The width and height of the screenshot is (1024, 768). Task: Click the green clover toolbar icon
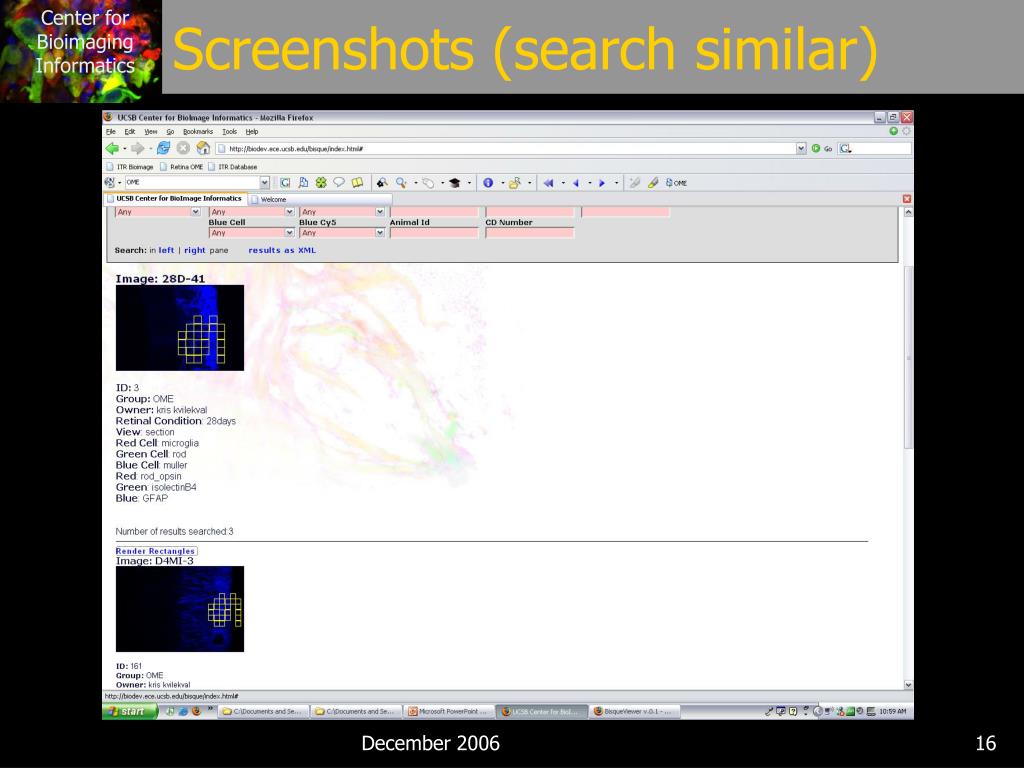(x=321, y=183)
